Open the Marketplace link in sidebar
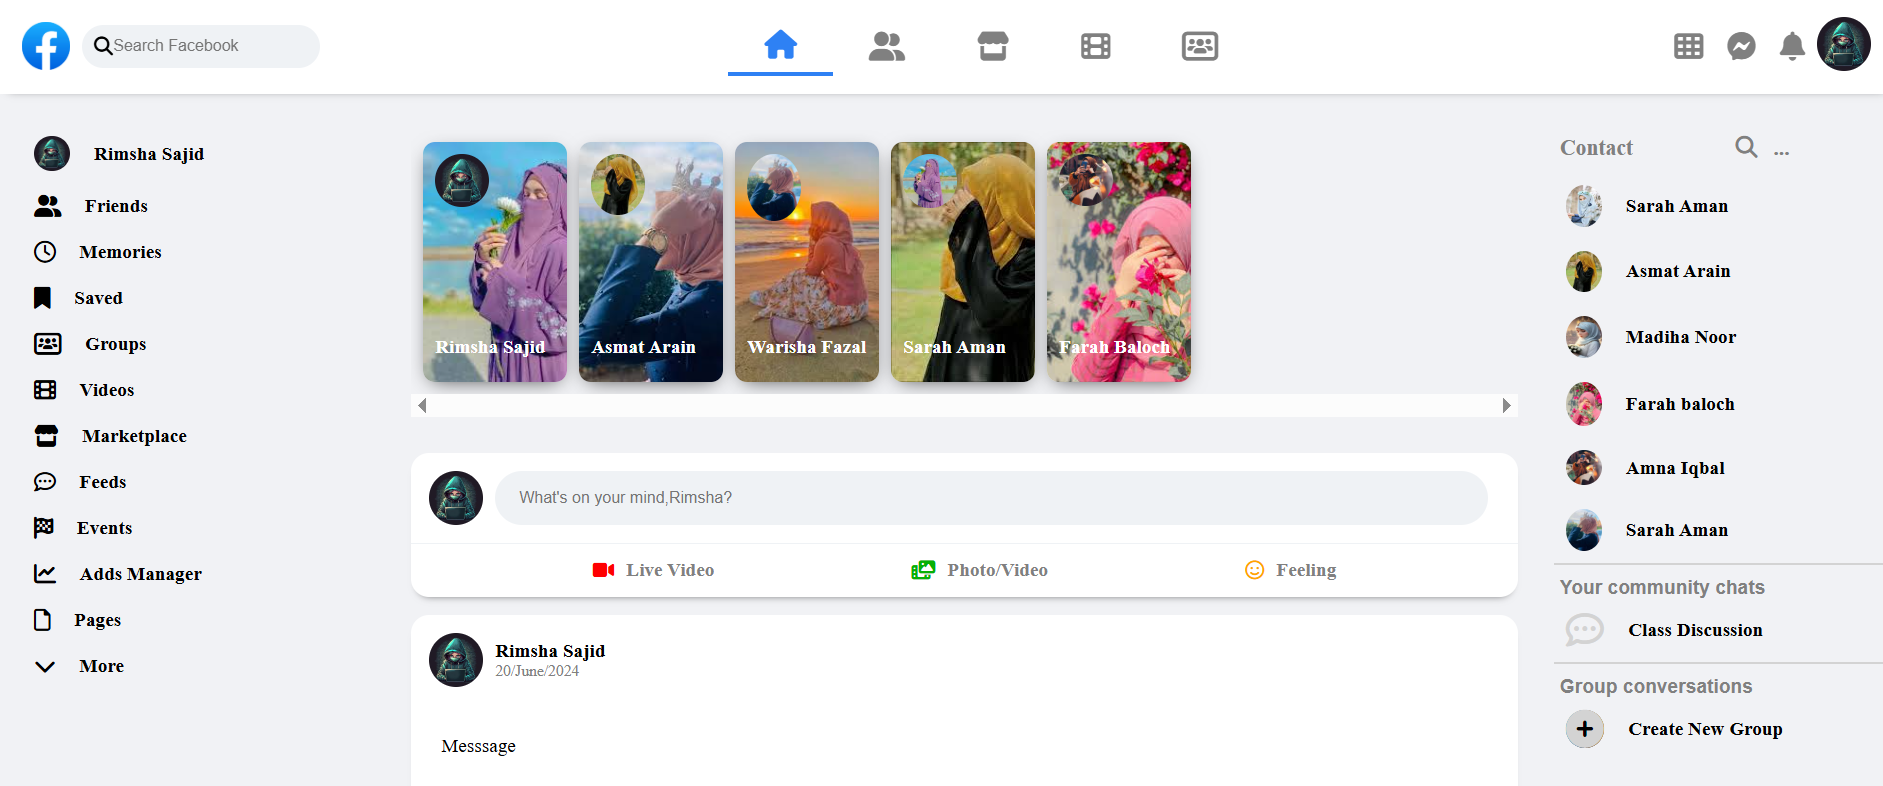This screenshot has width=1883, height=786. (x=135, y=436)
